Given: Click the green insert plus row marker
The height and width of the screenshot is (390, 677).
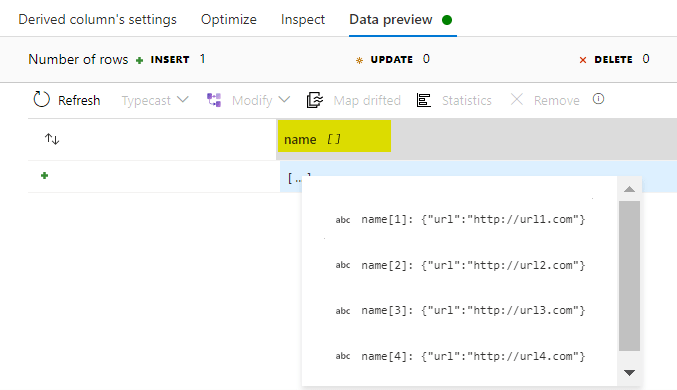Looking at the screenshot, I should 44,175.
